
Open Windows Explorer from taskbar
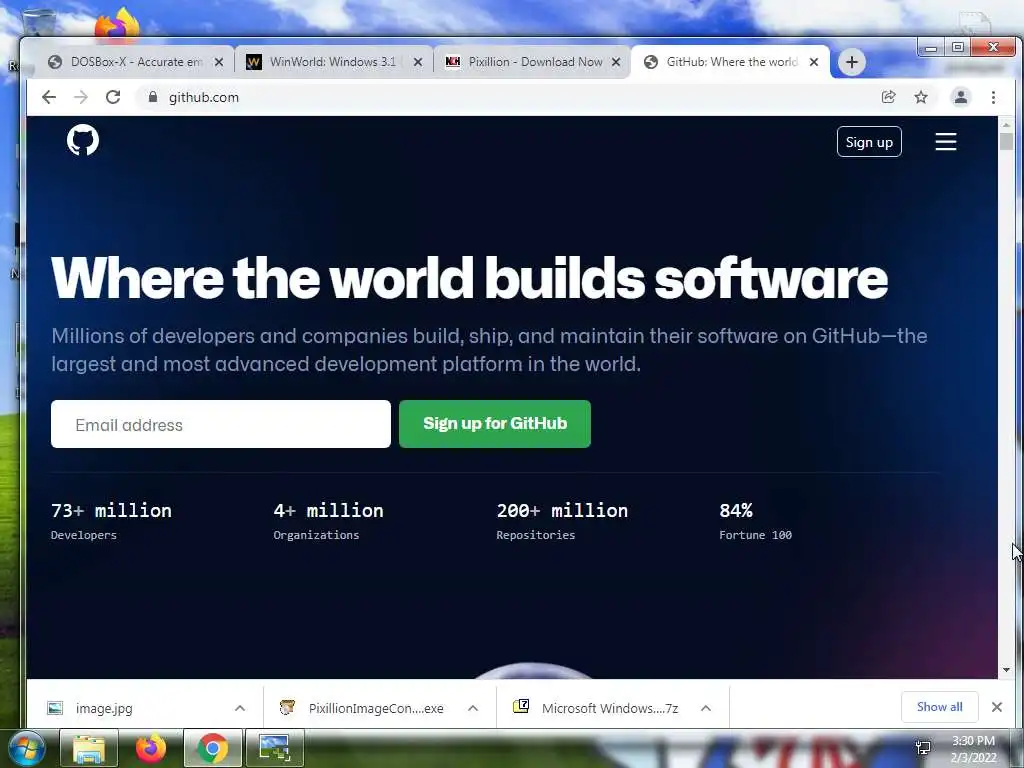tap(89, 748)
